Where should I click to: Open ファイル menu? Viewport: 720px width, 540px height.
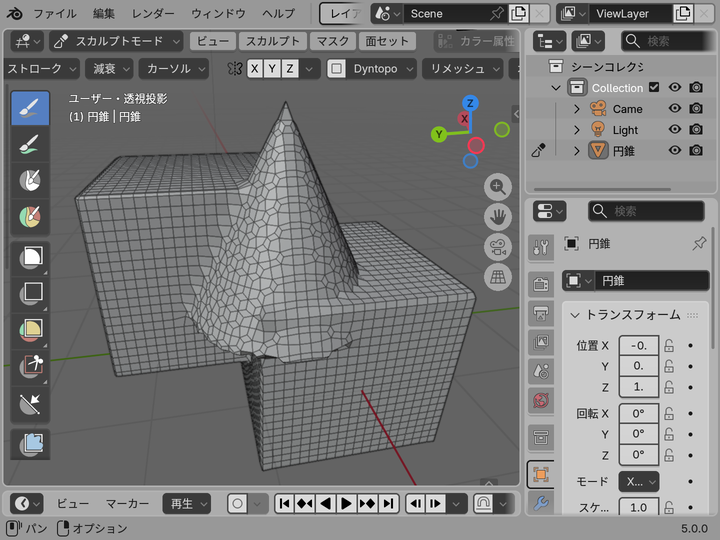[55, 14]
